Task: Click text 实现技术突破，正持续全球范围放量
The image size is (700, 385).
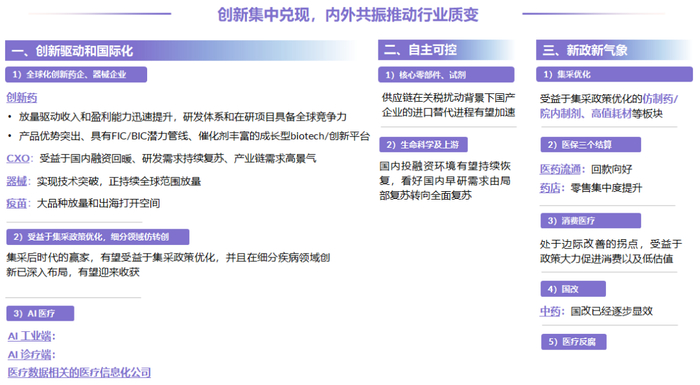Action: [119, 181]
